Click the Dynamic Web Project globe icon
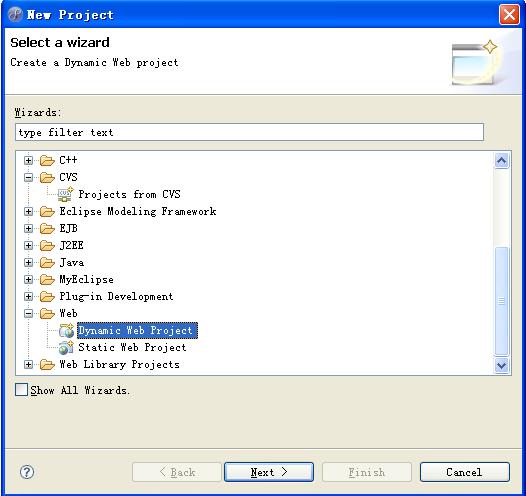 coord(66,331)
